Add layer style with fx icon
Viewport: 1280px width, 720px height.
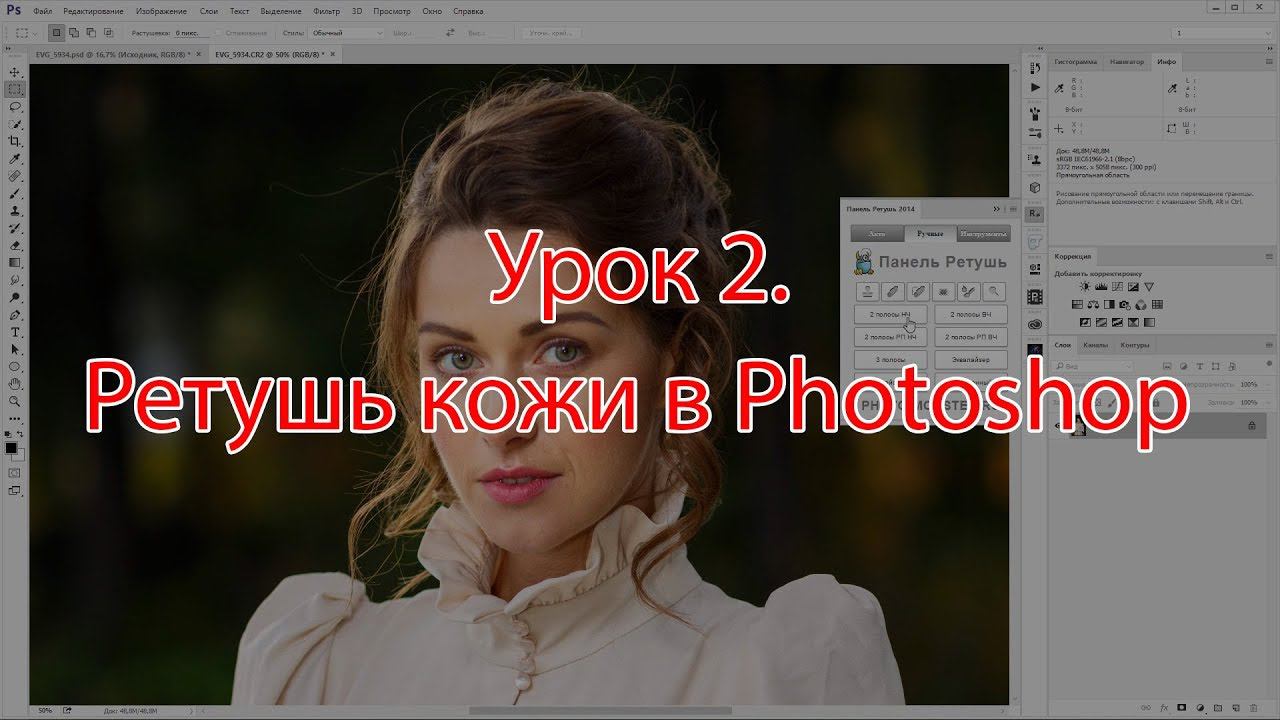(1164, 707)
